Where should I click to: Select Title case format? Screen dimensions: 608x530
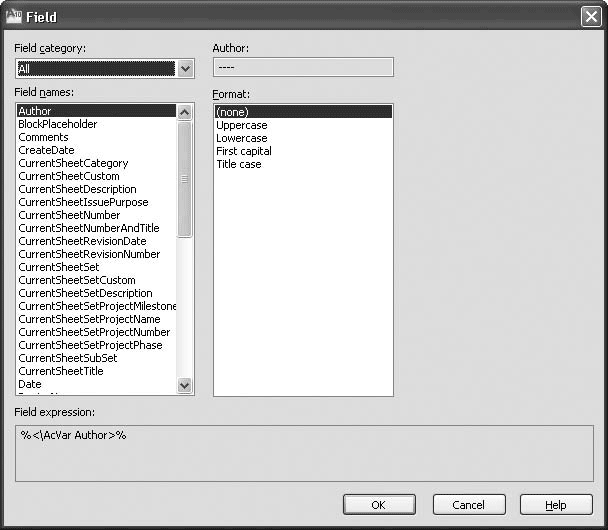click(x=238, y=164)
